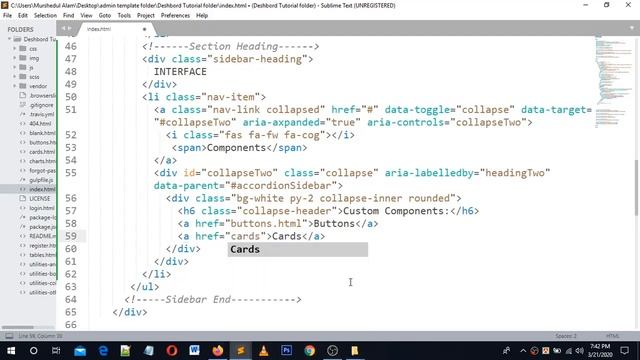640x360 pixels.
Task: Open Cortana search circle in taskbar
Action: [33, 351]
